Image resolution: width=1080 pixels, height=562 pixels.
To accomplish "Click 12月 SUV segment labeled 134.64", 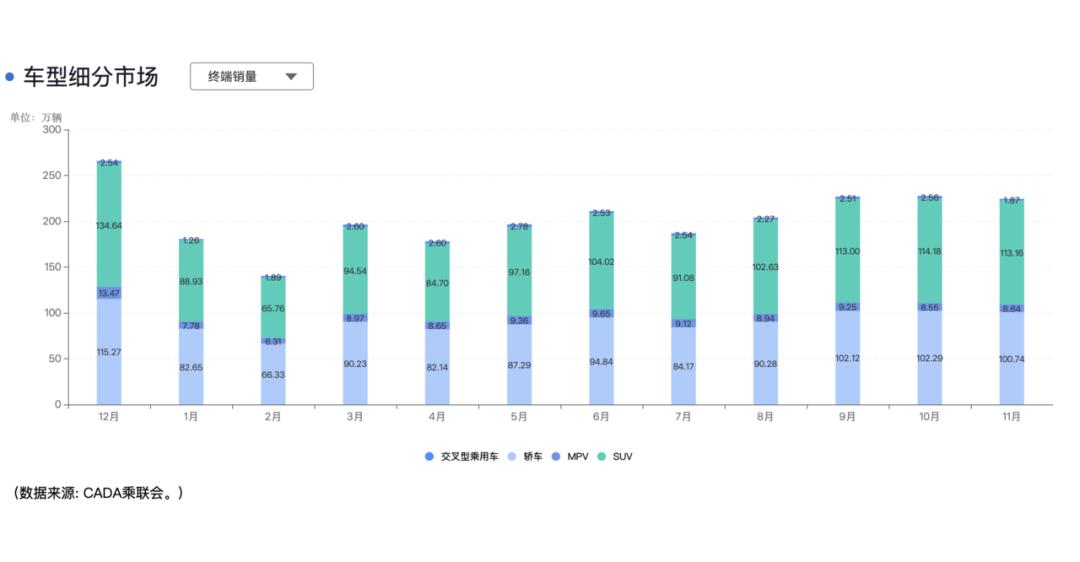I will pos(109,225).
